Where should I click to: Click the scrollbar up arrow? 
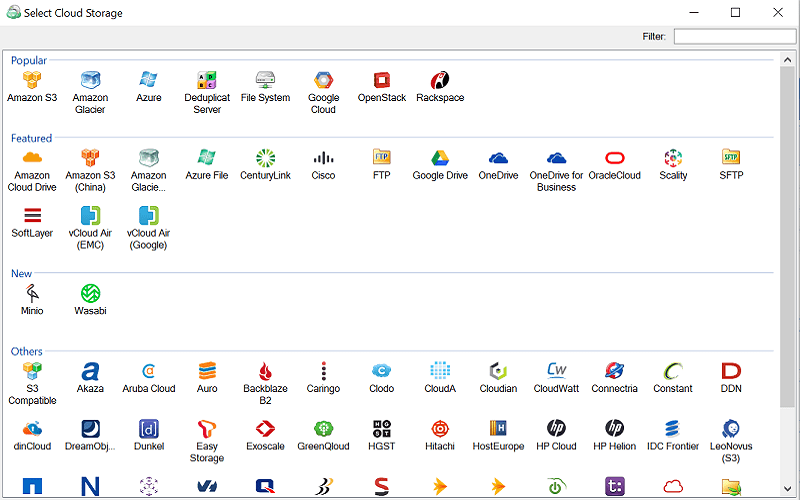tap(787, 60)
